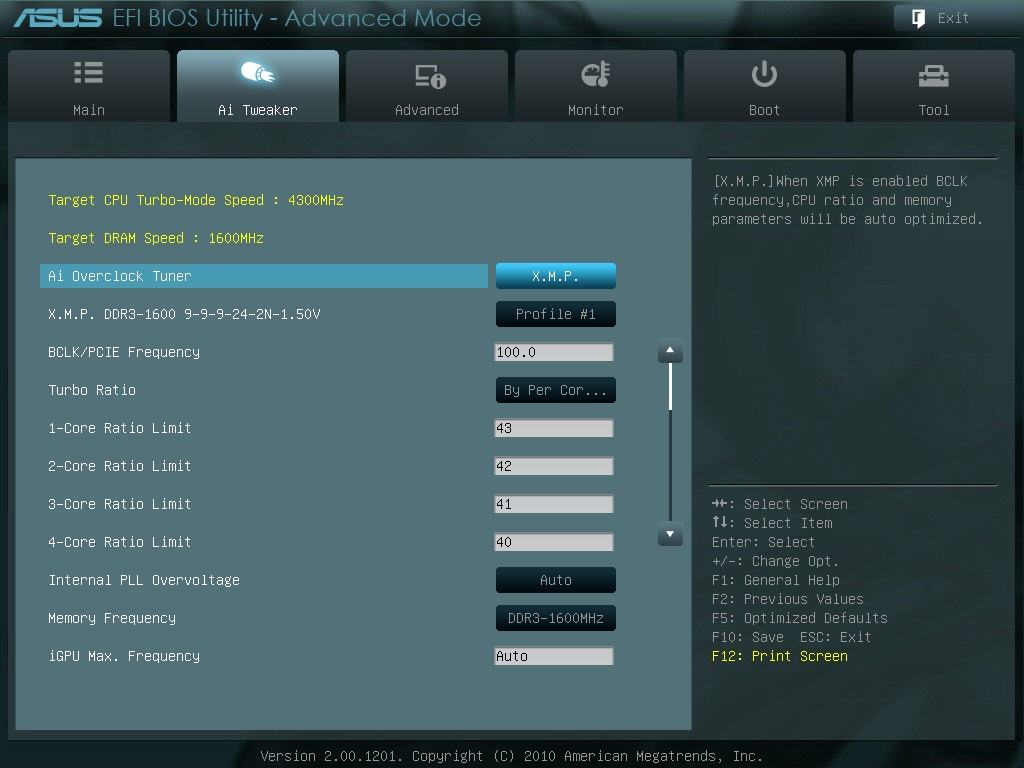Viewport: 1024px width, 768px height.
Task: Click the Exit door icon
Action: [x=918, y=18]
